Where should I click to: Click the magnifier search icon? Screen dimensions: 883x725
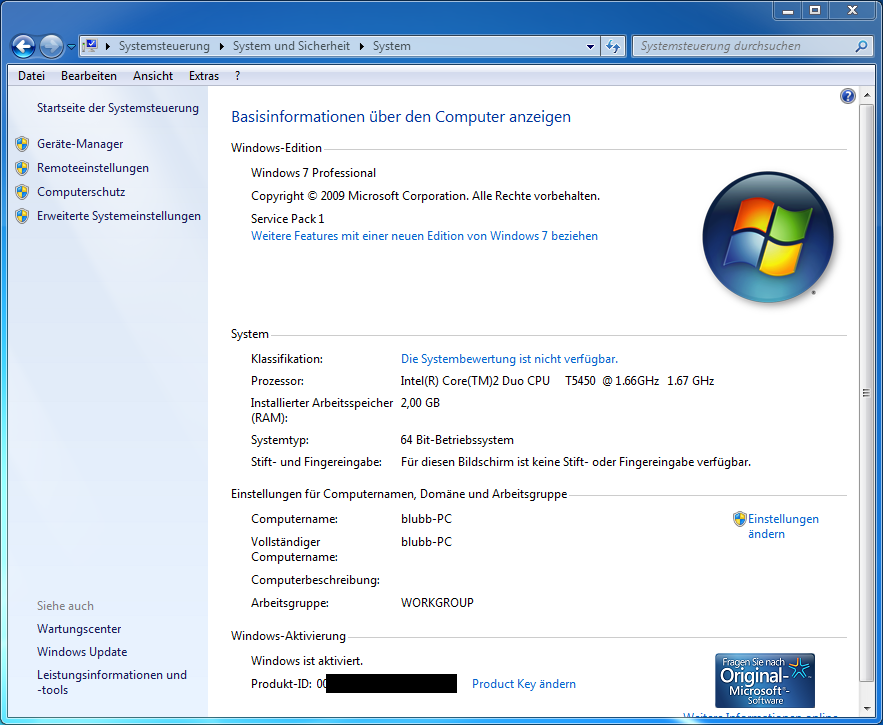[x=861, y=46]
